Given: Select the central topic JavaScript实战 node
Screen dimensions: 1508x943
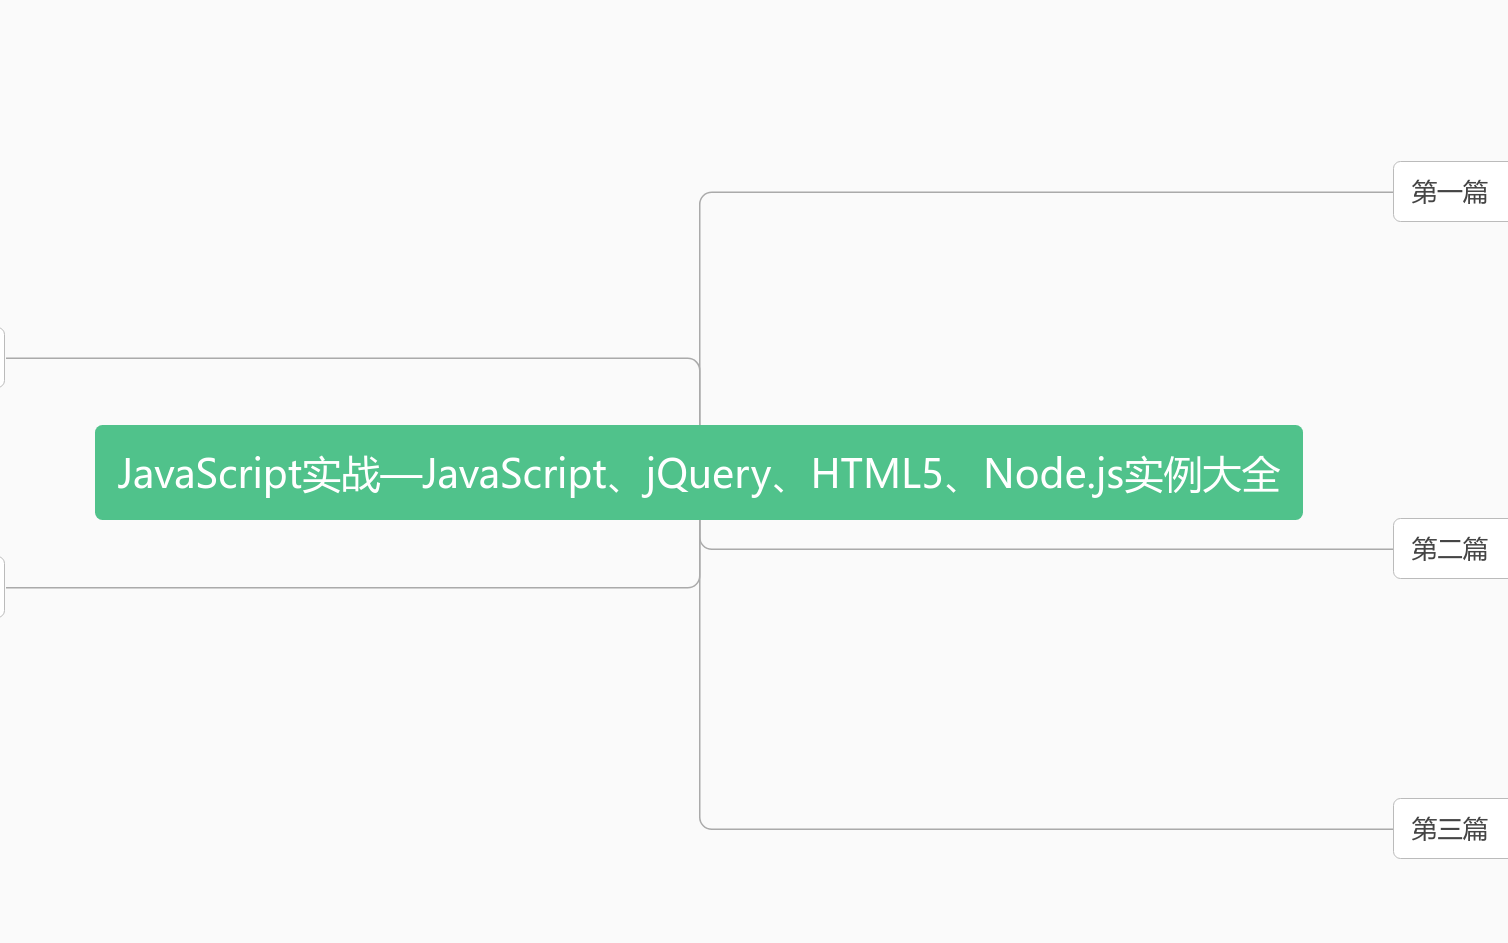Looking at the screenshot, I should 698,473.
